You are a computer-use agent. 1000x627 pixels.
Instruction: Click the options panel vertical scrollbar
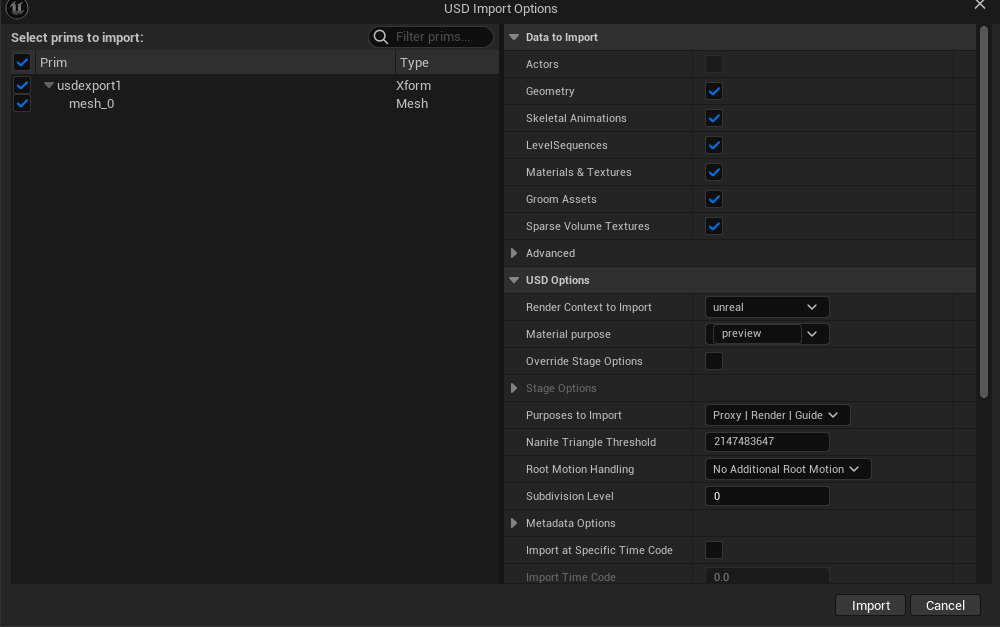point(983,212)
